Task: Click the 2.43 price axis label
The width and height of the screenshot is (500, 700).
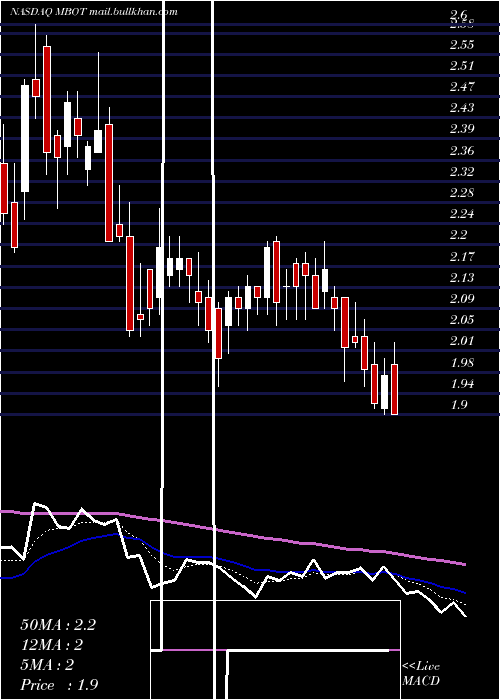Action: tap(462, 108)
